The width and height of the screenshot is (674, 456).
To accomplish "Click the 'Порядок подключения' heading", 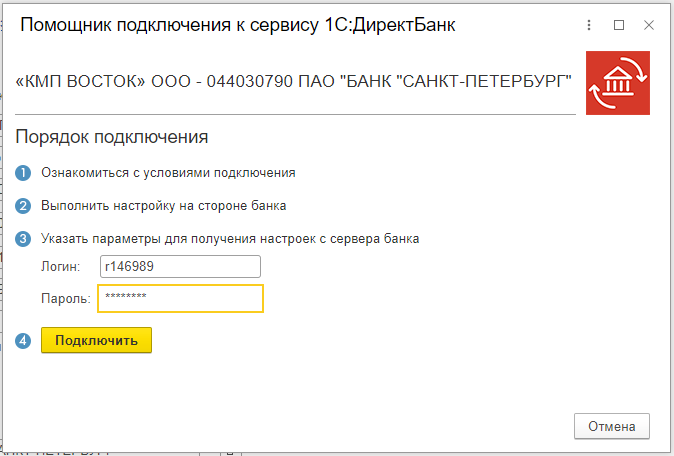I will point(112,136).
